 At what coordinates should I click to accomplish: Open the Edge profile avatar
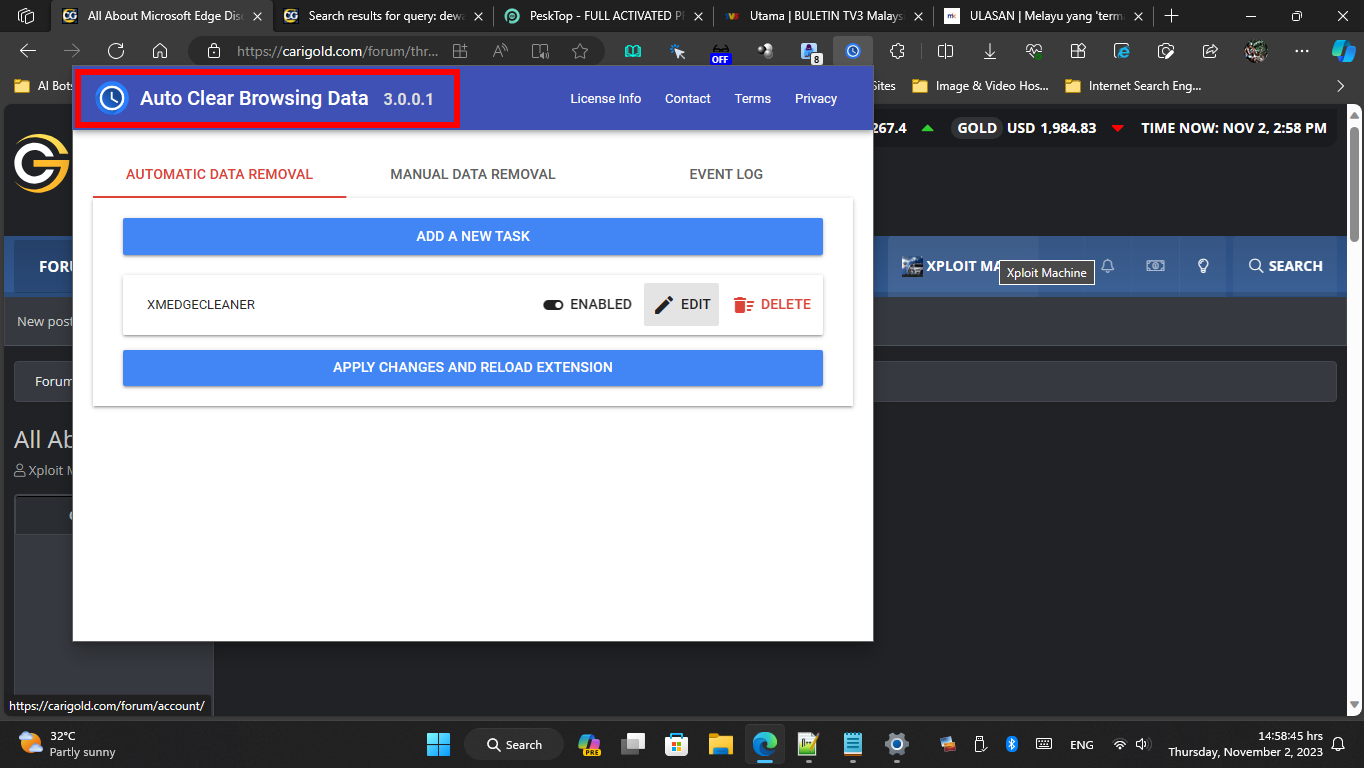[1257, 51]
